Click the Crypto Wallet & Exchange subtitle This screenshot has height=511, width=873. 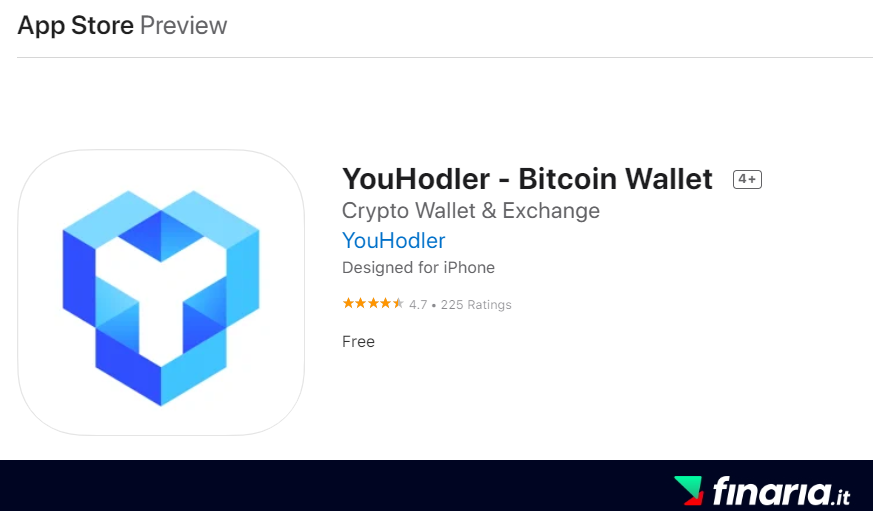[470, 210]
